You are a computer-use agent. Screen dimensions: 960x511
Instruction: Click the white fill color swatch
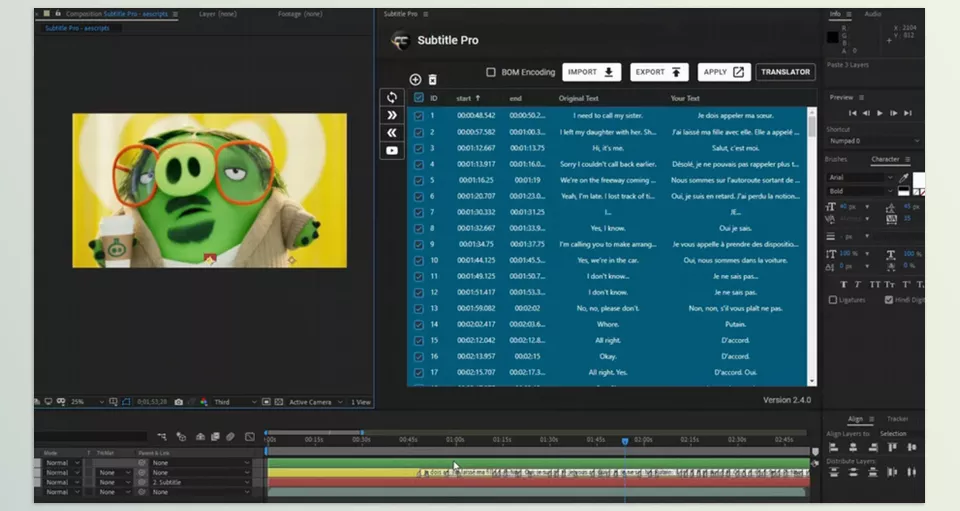point(919,179)
